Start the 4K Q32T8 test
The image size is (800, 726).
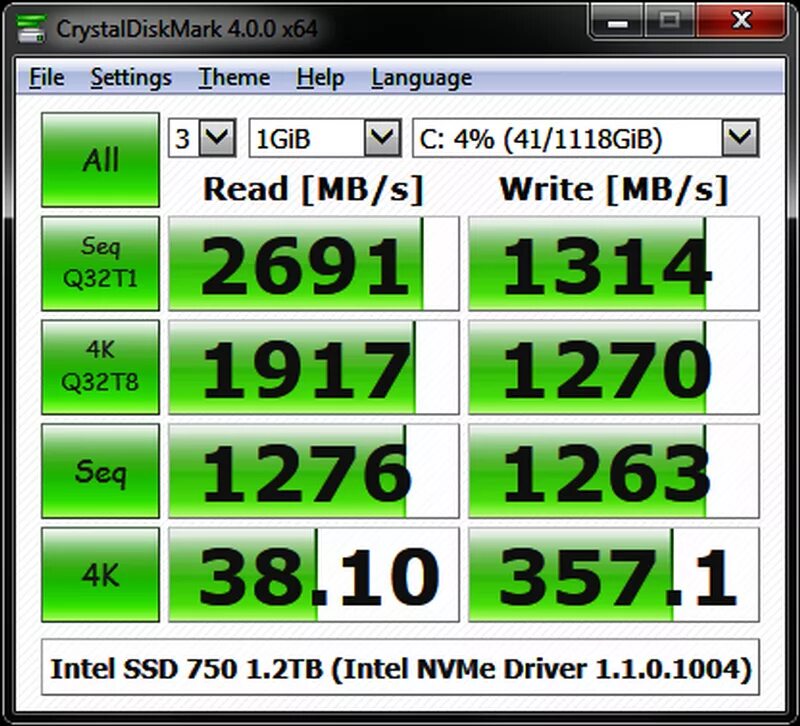101,367
